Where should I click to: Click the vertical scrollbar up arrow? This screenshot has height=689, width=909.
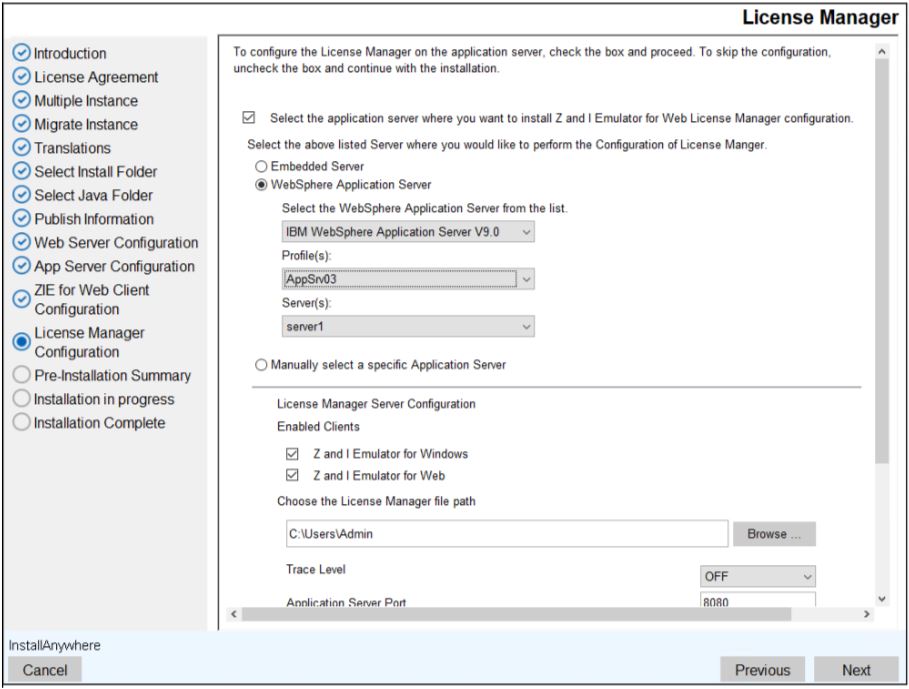pos(882,52)
